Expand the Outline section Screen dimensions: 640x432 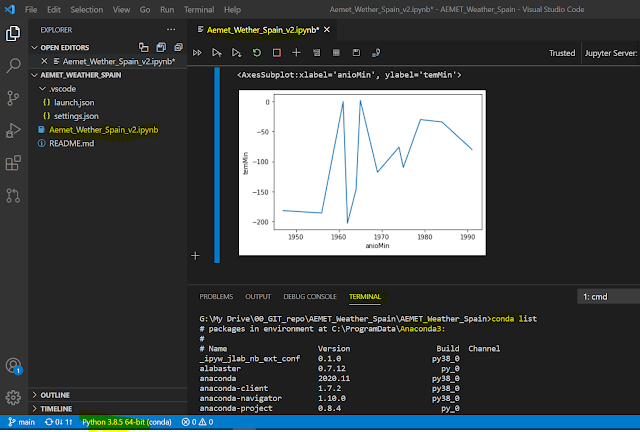click(34, 395)
